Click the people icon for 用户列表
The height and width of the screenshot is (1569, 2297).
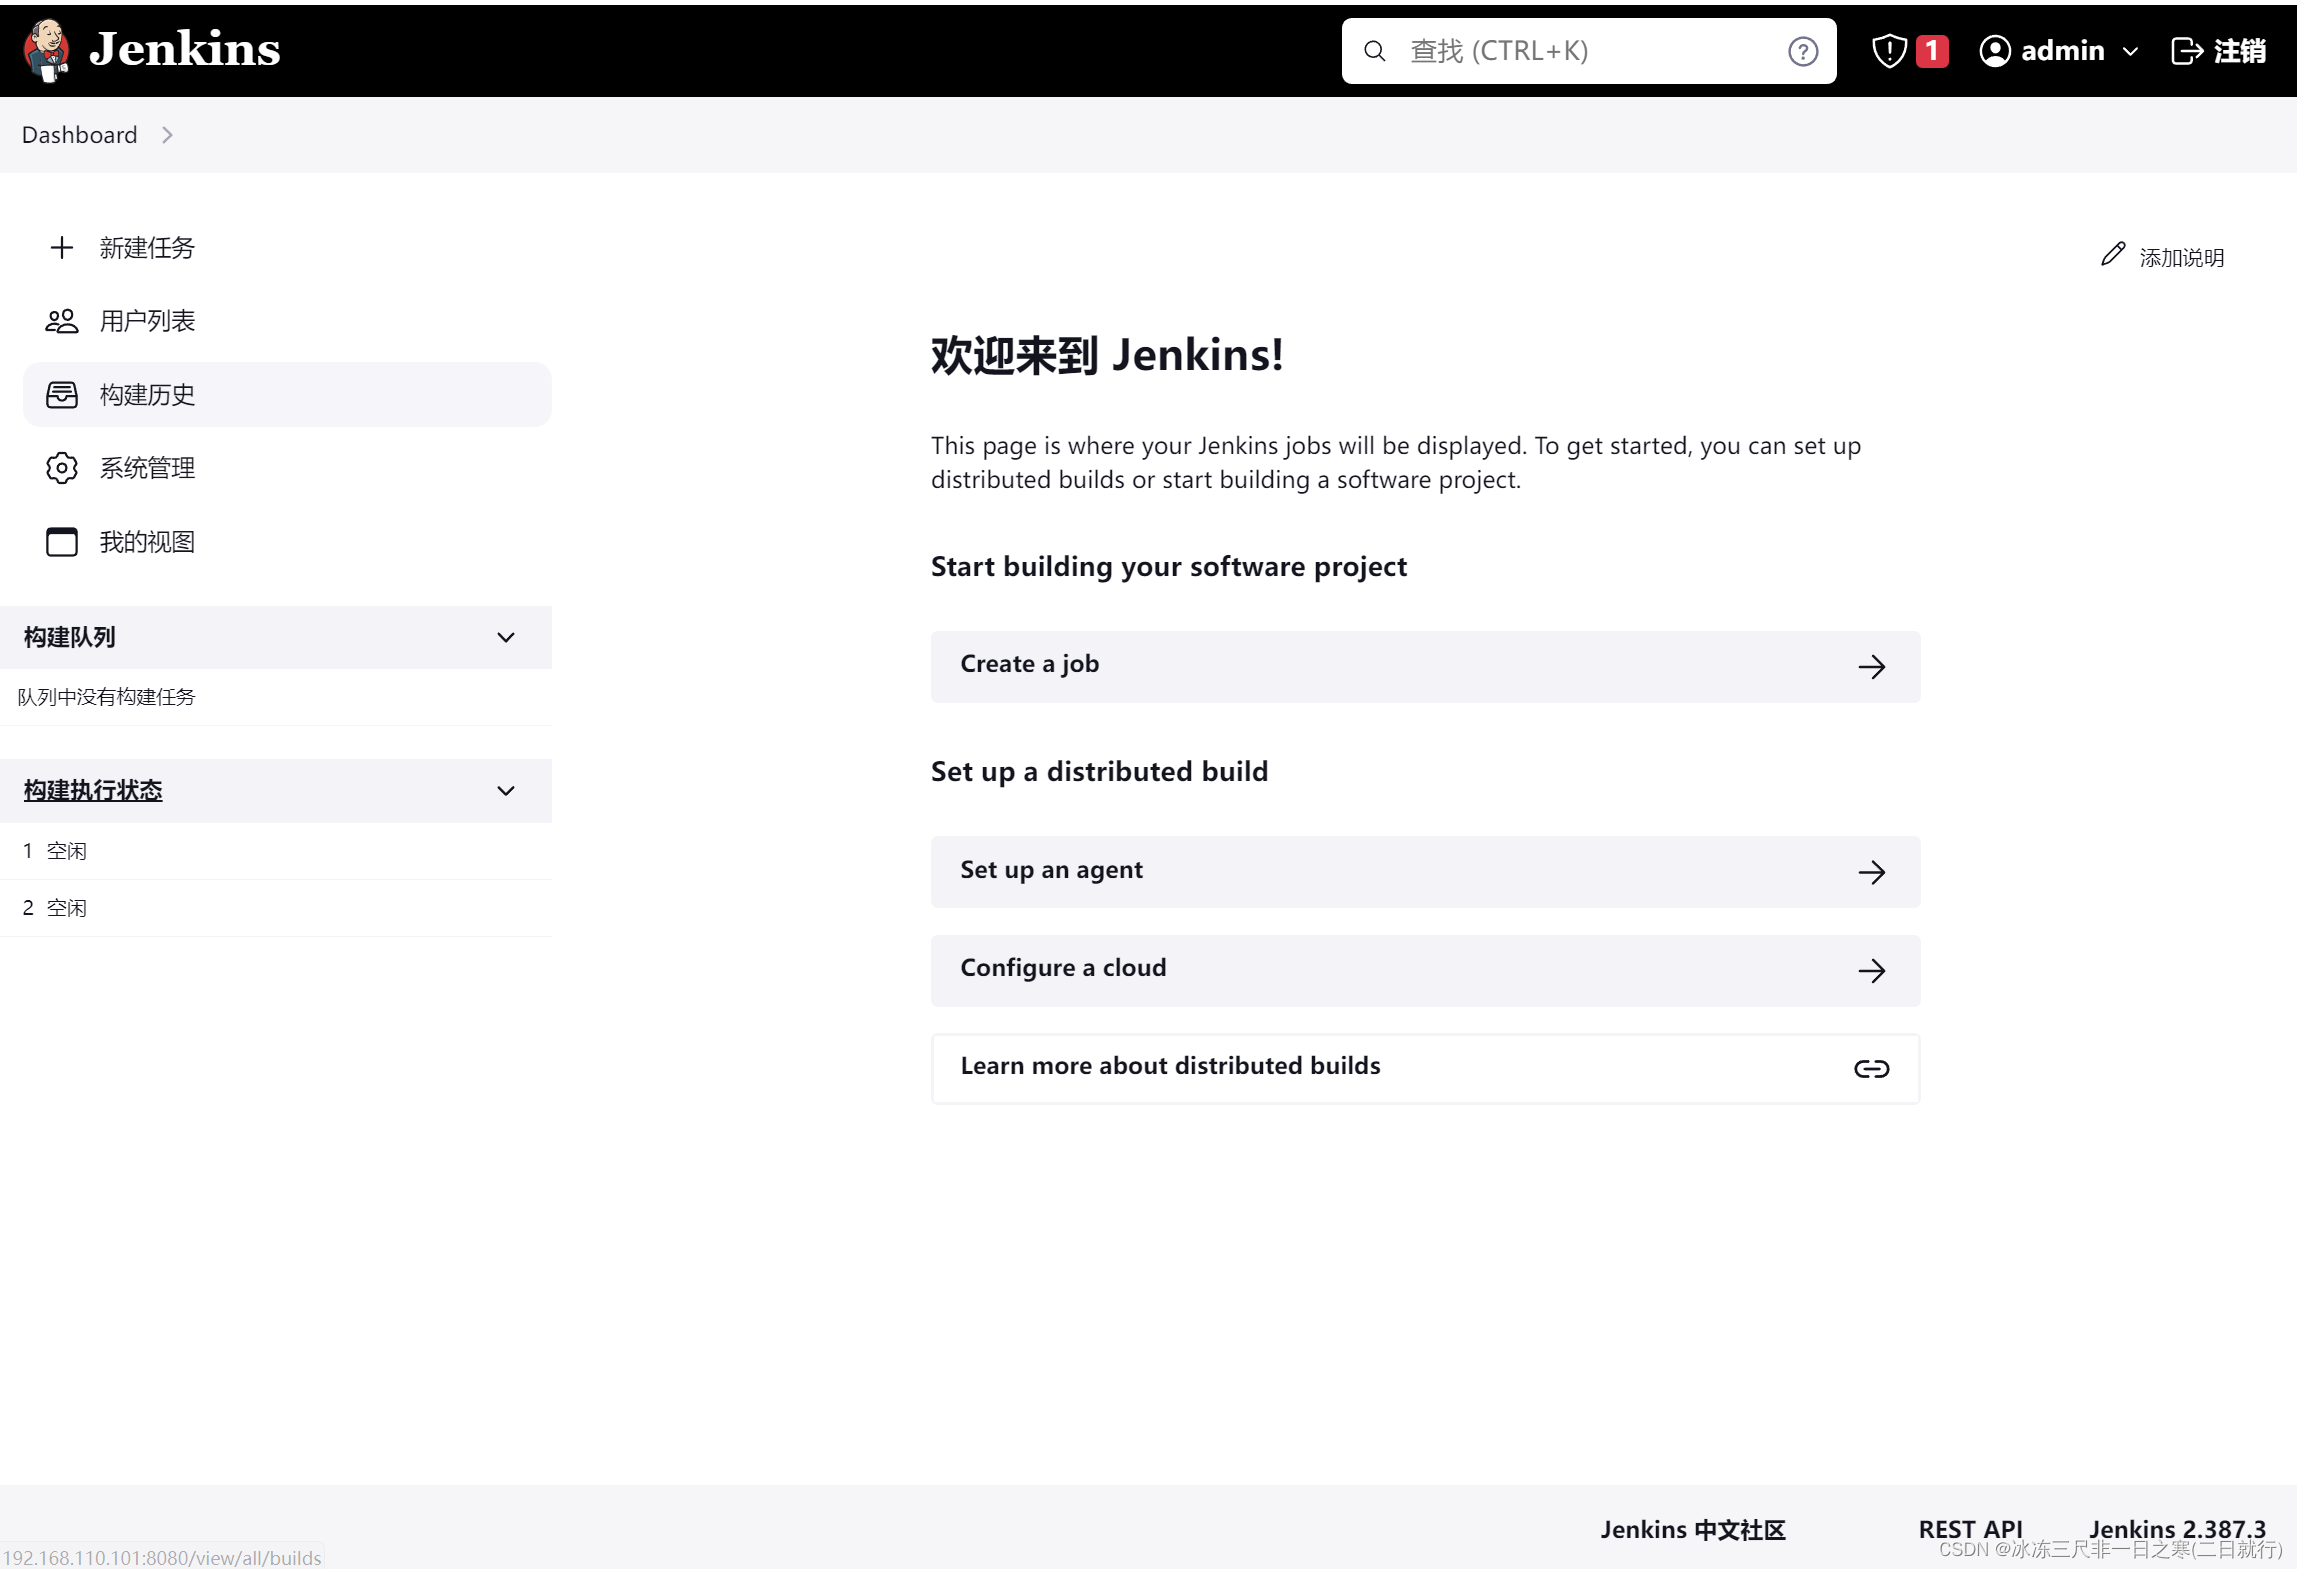tap(62, 321)
